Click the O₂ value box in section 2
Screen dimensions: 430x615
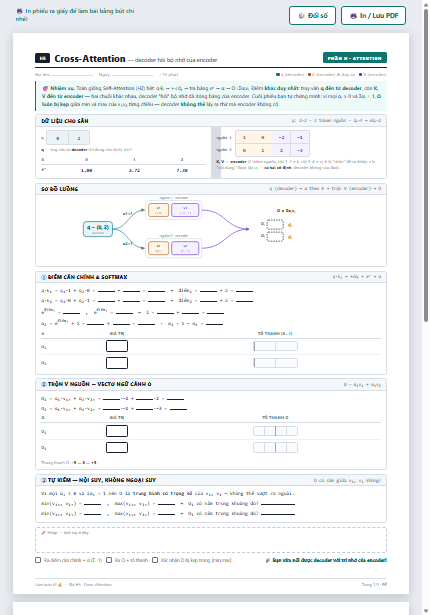pyautogui.click(x=117, y=448)
